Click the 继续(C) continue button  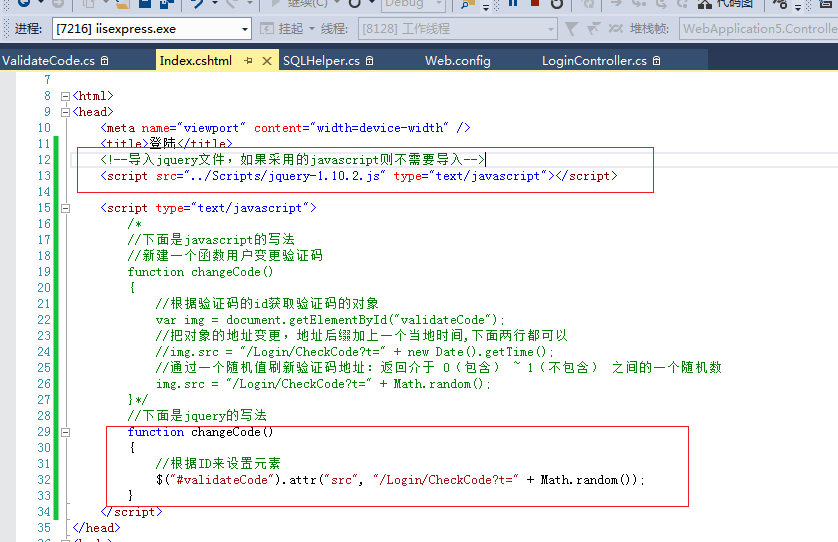[301, 4]
